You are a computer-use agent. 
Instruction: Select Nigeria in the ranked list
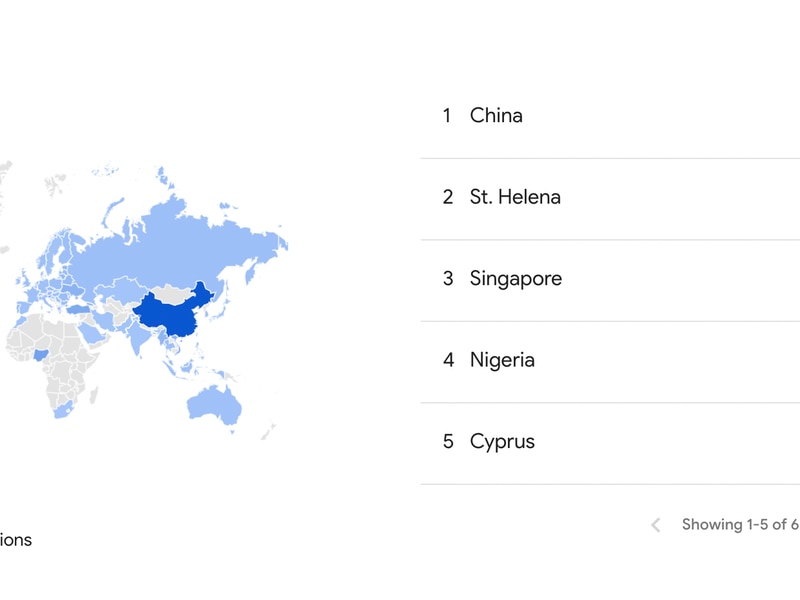(x=502, y=360)
